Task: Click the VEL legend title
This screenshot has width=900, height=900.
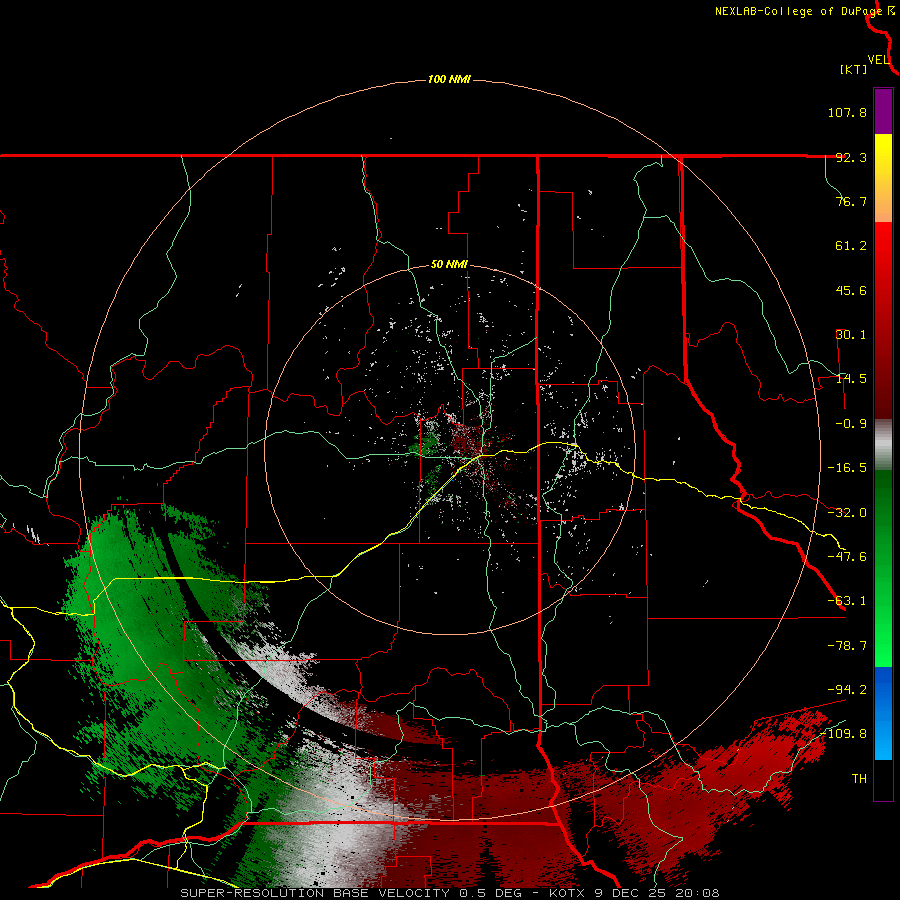Action: (879, 60)
